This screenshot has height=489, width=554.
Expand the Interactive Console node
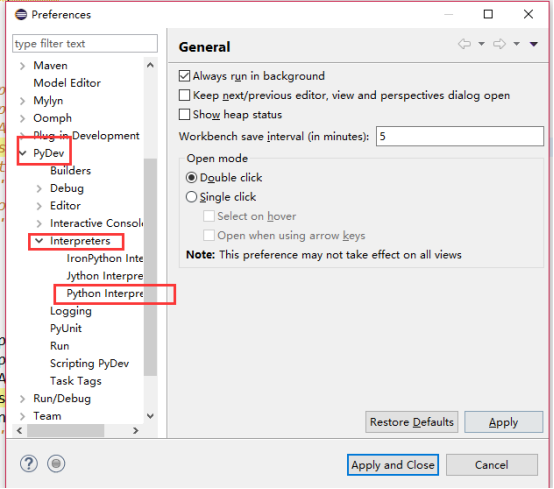[x=39, y=223]
